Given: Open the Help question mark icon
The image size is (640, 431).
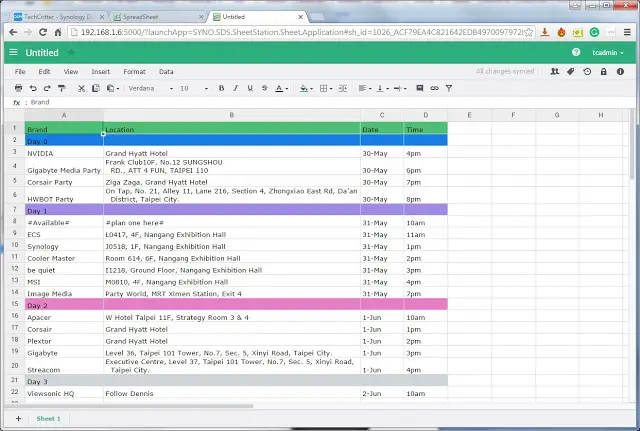Looking at the screenshot, I should tap(576, 52).
